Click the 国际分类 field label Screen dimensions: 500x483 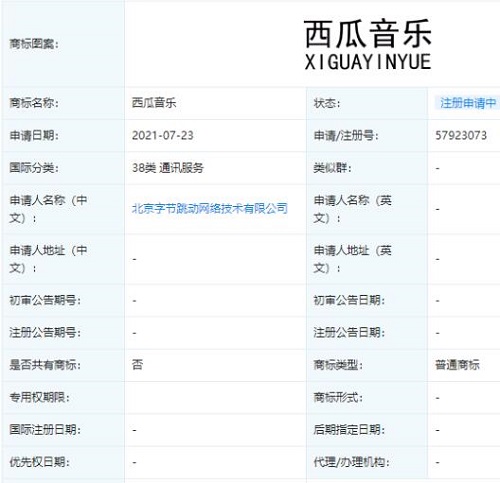pyautogui.click(x=34, y=168)
